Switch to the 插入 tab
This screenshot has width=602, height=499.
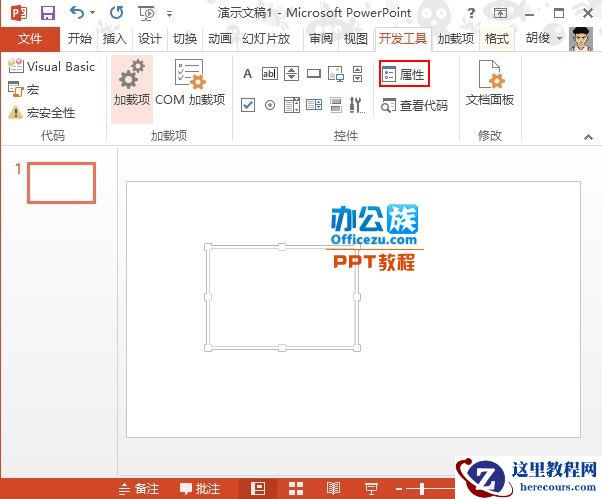tap(114, 39)
